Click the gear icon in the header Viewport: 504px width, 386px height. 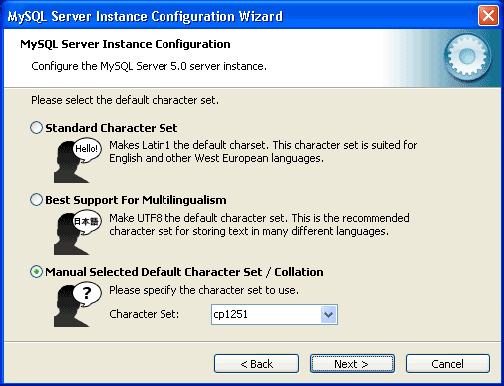coord(467,57)
